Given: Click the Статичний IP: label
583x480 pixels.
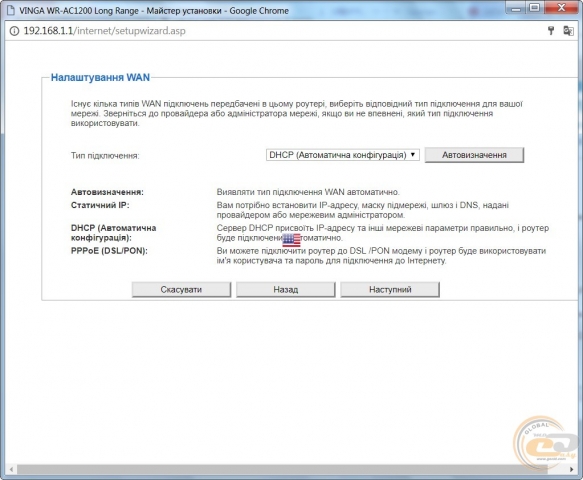Looking at the screenshot, I should [100, 205].
